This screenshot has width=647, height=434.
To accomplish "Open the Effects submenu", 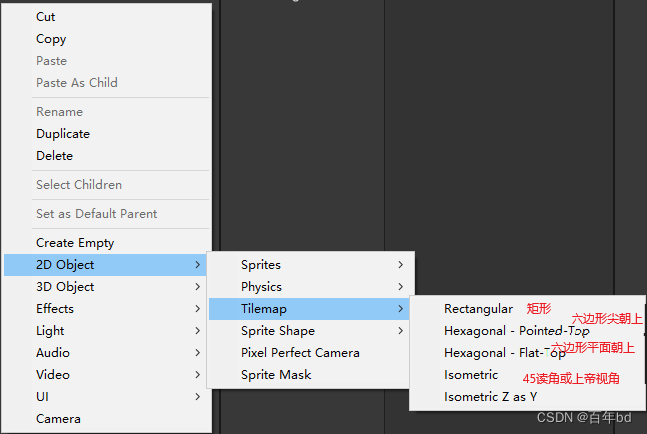I will 55,309.
